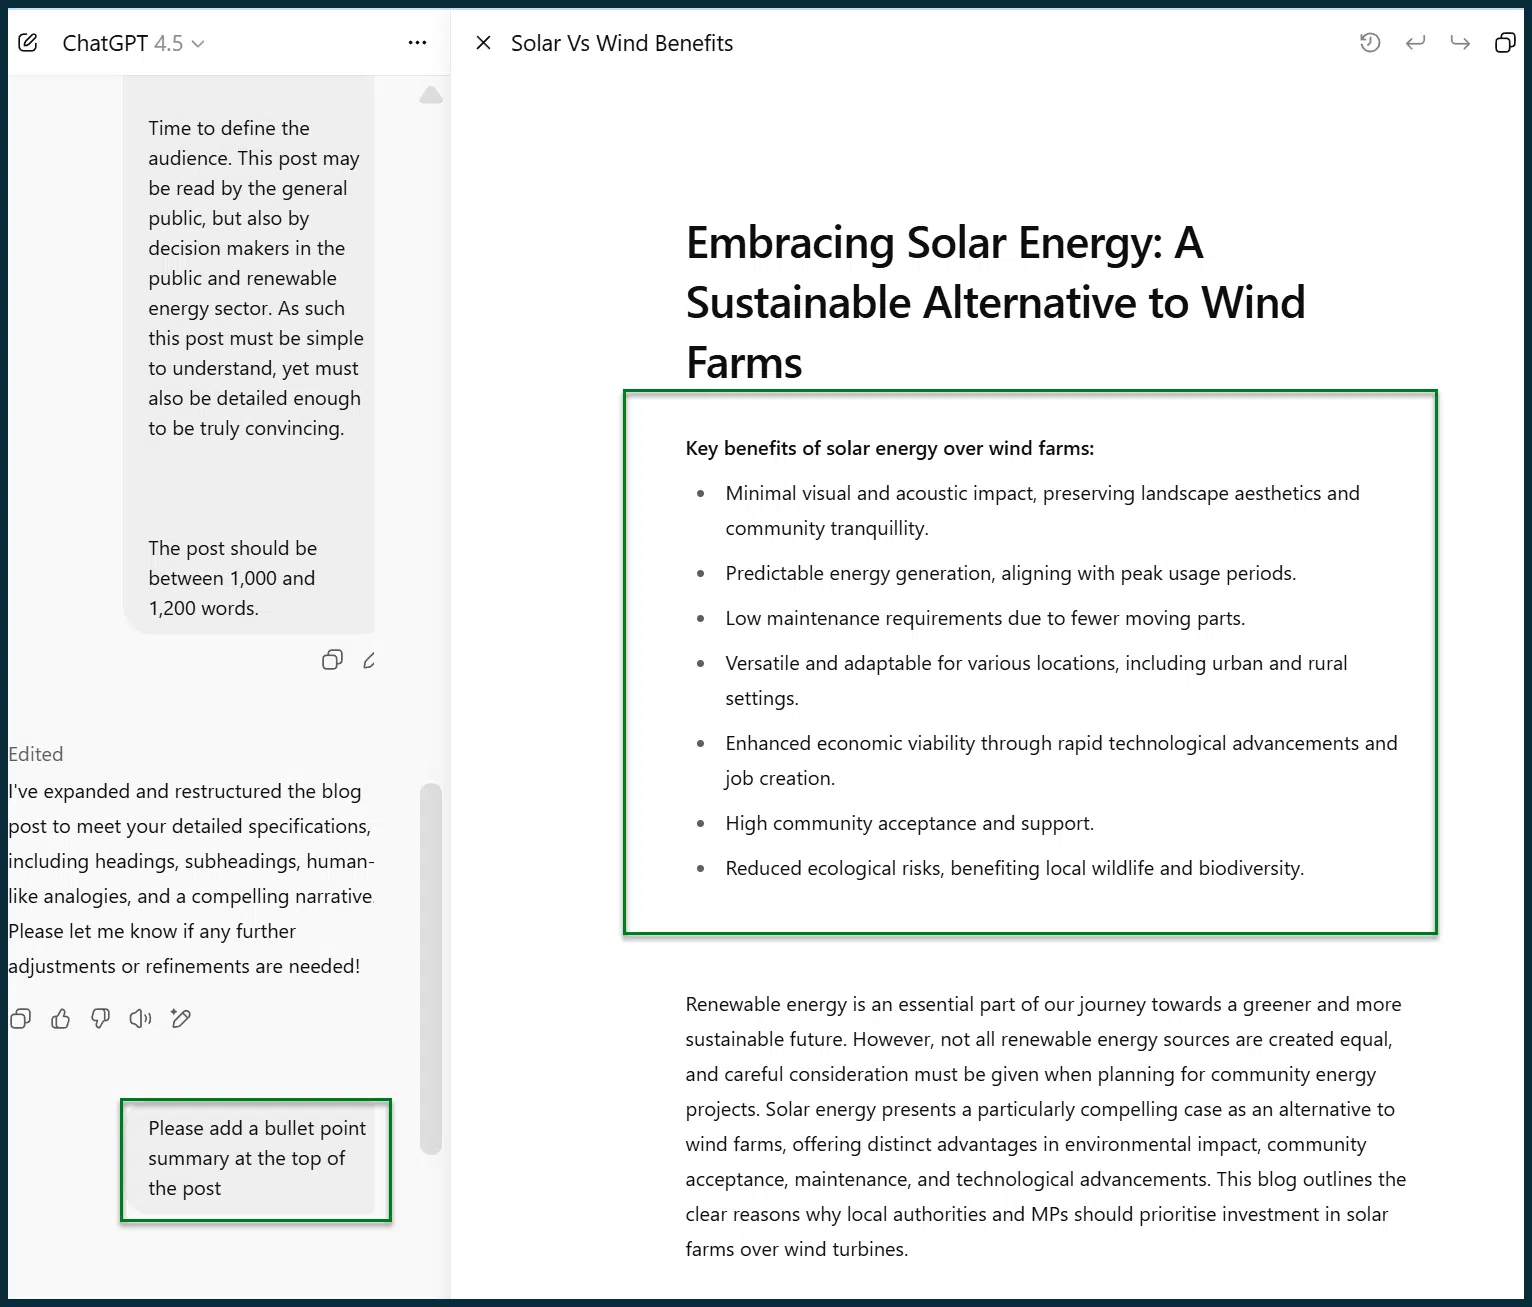
Task: Start a new chat with the compose icon
Action: [x=28, y=43]
